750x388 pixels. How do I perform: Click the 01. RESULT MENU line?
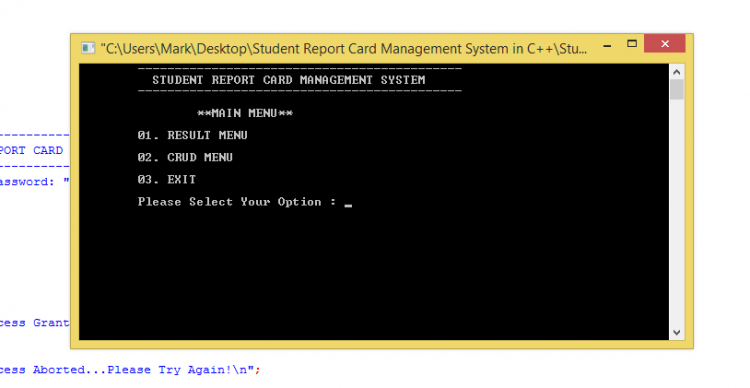[x=192, y=135]
